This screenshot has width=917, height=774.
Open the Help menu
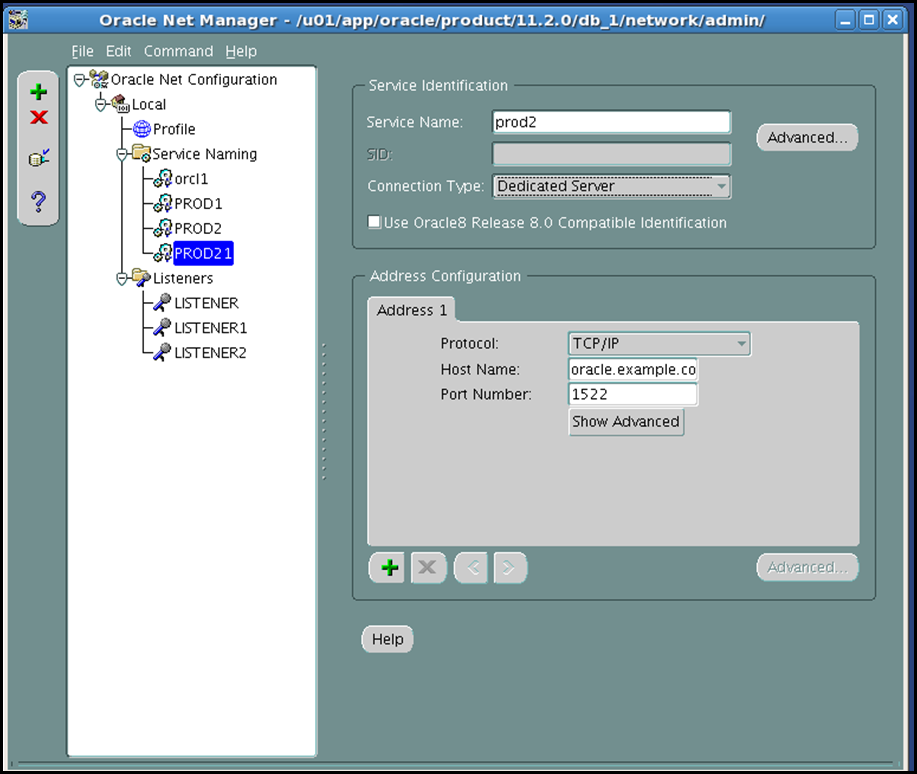tap(241, 51)
